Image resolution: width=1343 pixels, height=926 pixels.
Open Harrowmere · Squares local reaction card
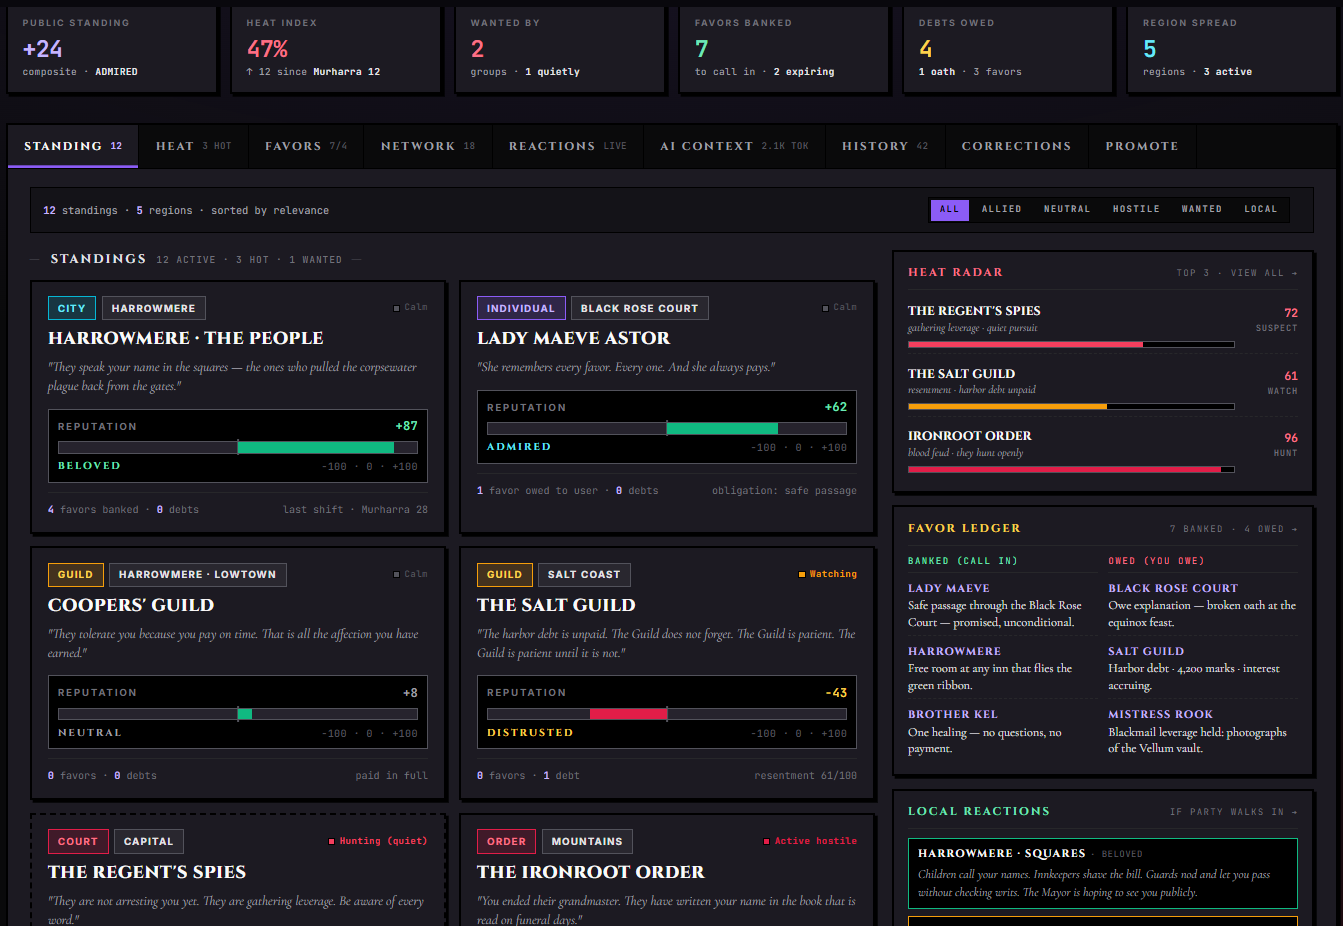pos(1103,873)
